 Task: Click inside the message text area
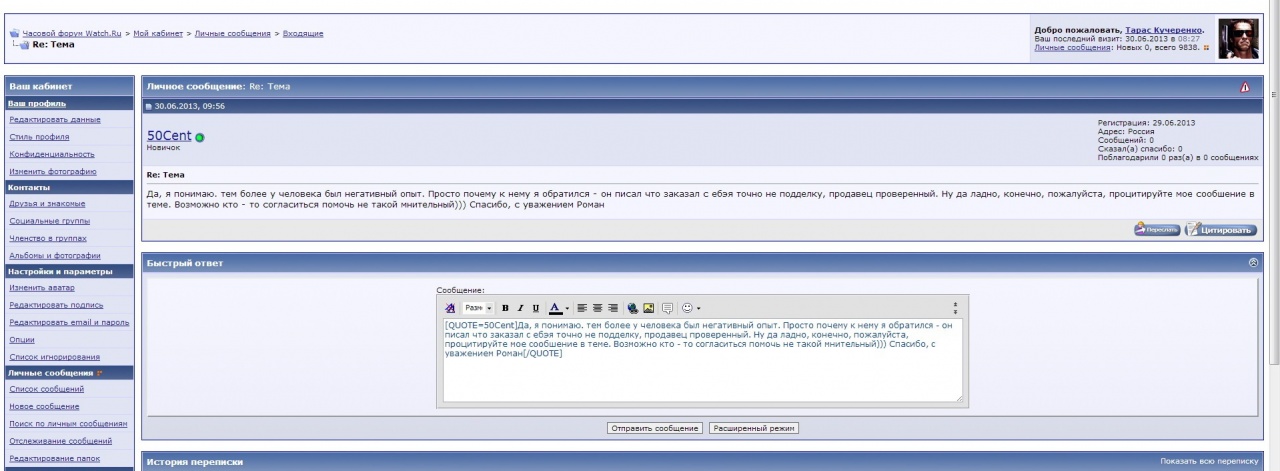(x=700, y=375)
